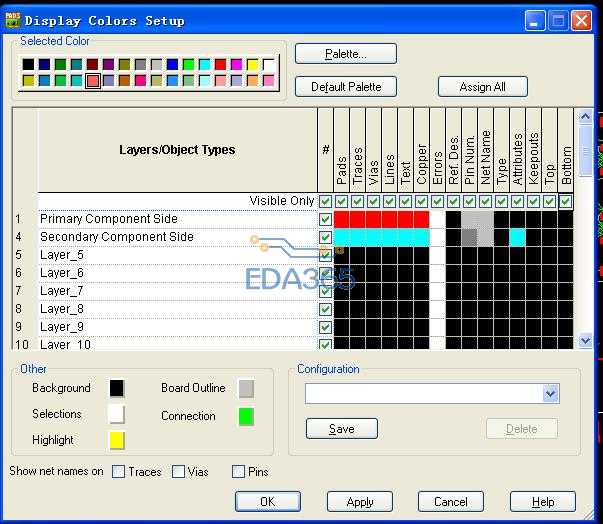Image resolution: width=603 pixels, height=524 pixels.
Task: Click the gray Board Outline color box
Action: (x=246, y=388)
